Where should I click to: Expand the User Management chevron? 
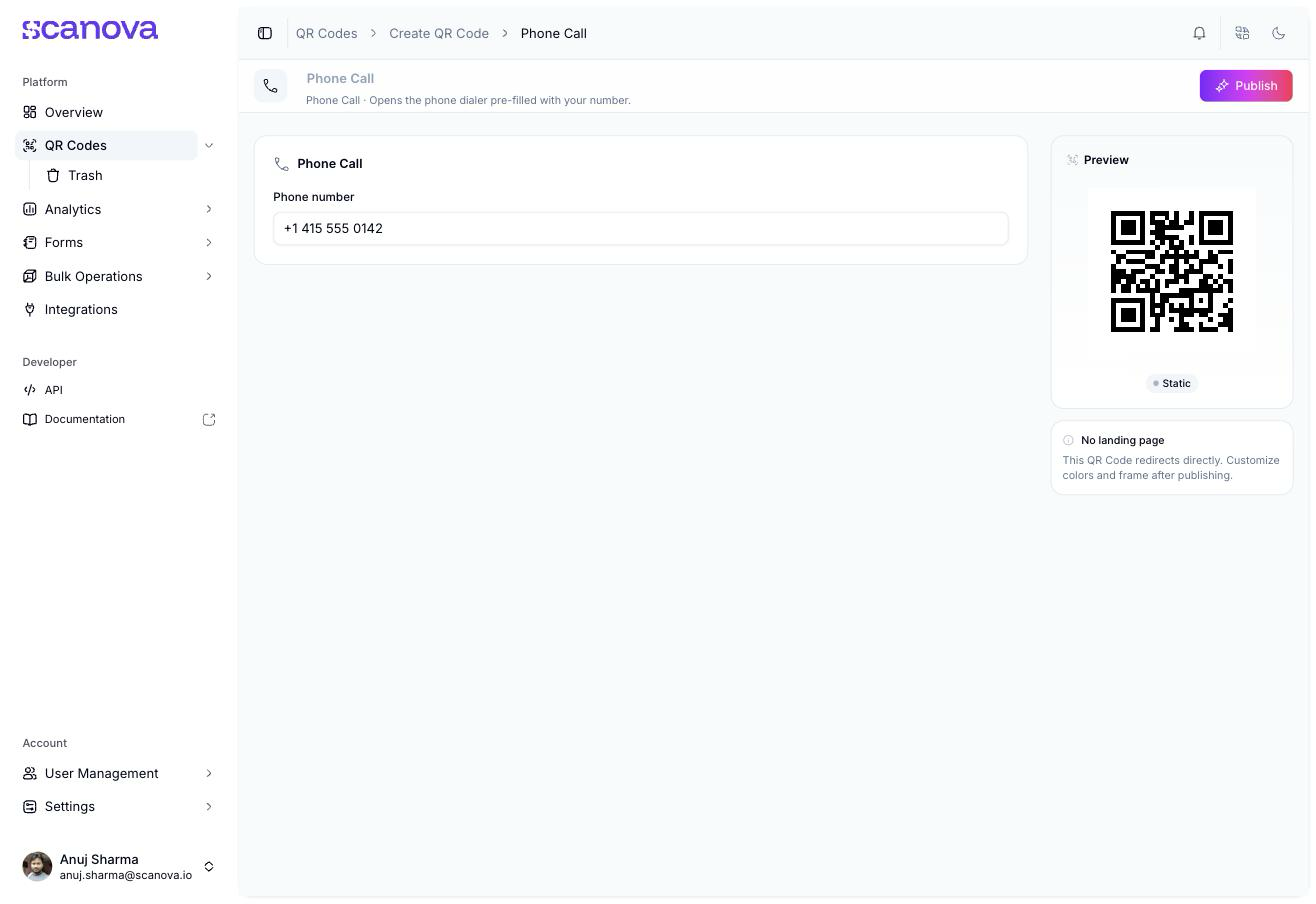click(x=209, y=773)
